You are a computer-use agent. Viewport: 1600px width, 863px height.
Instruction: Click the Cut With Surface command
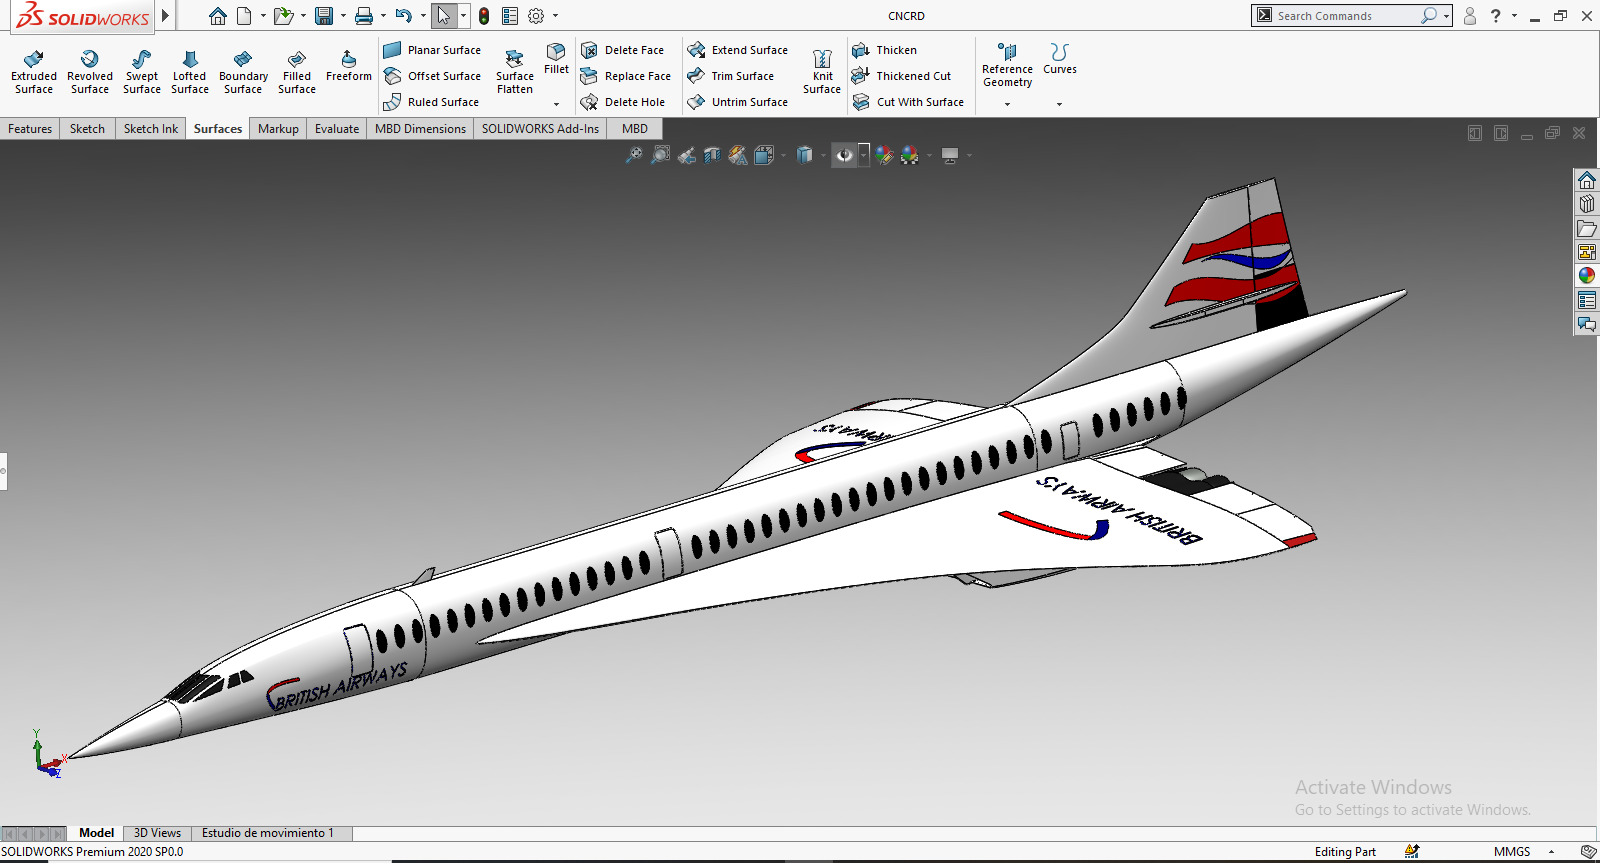(x=908, y=102)
